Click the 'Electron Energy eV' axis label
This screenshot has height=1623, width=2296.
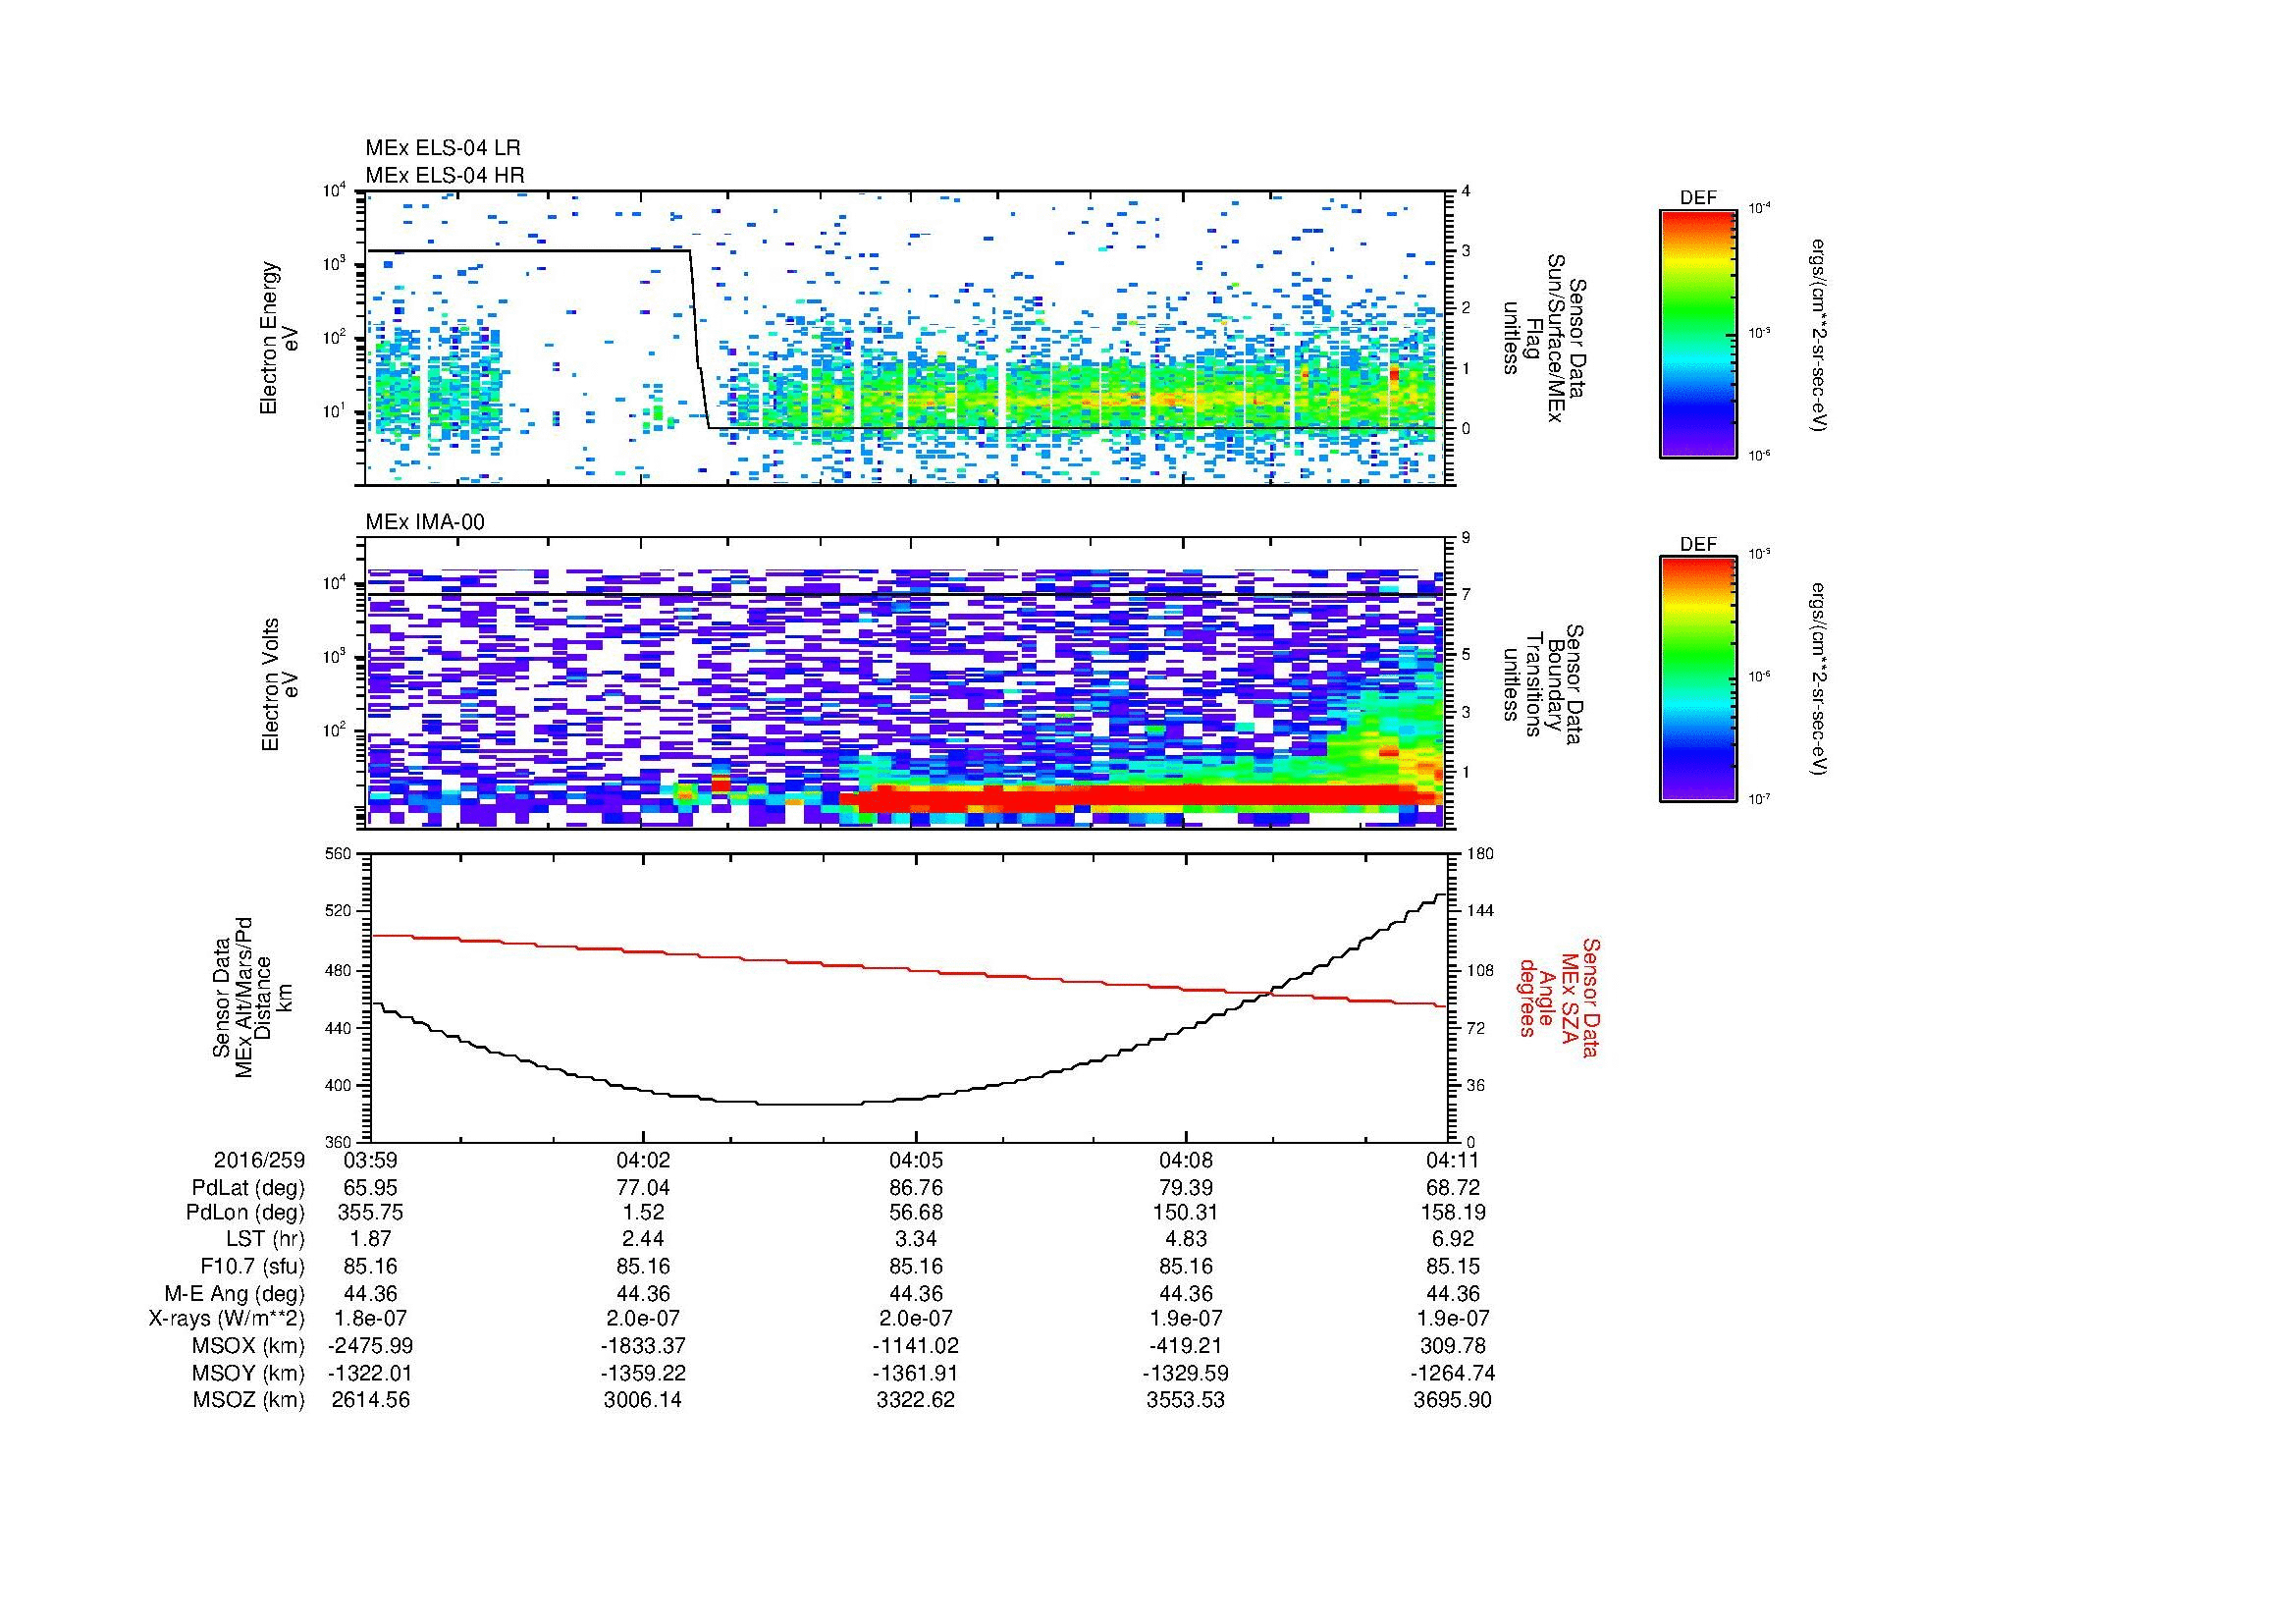279,338
